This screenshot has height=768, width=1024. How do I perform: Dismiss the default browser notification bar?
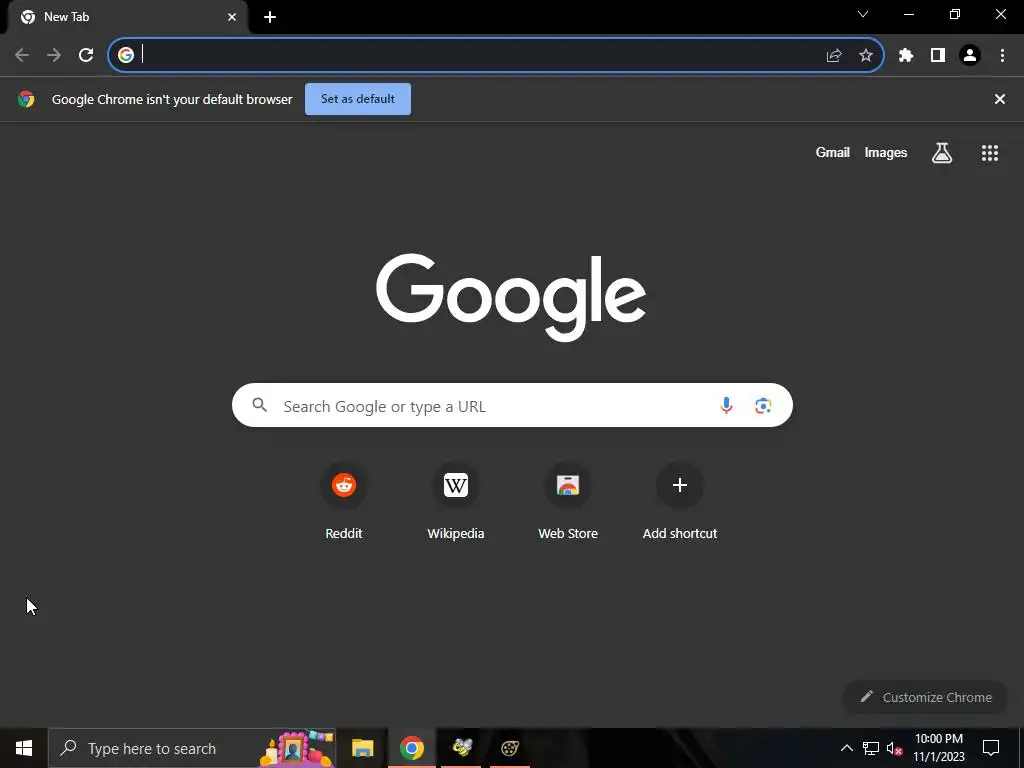[x=1000, y=99]
